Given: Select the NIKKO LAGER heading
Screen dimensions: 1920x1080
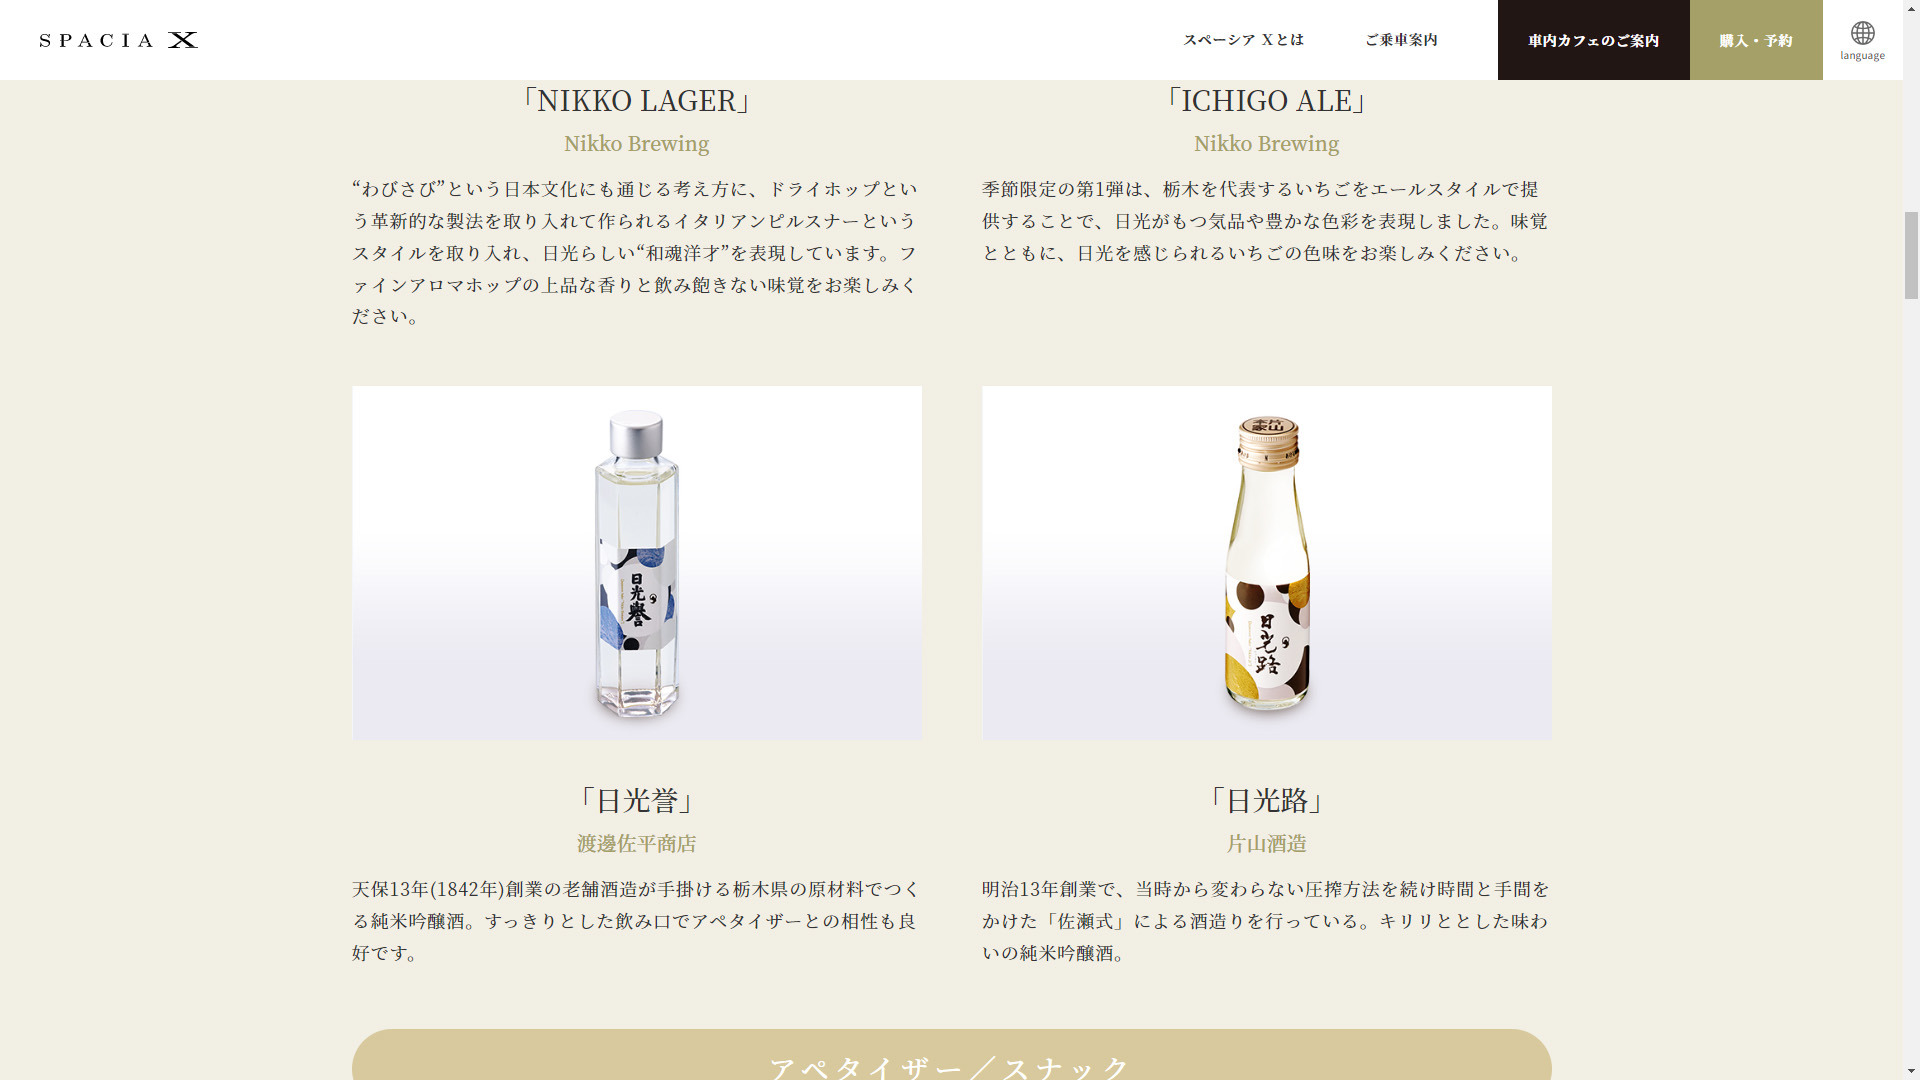Looking at the screenshot, I should pos(637,101).
